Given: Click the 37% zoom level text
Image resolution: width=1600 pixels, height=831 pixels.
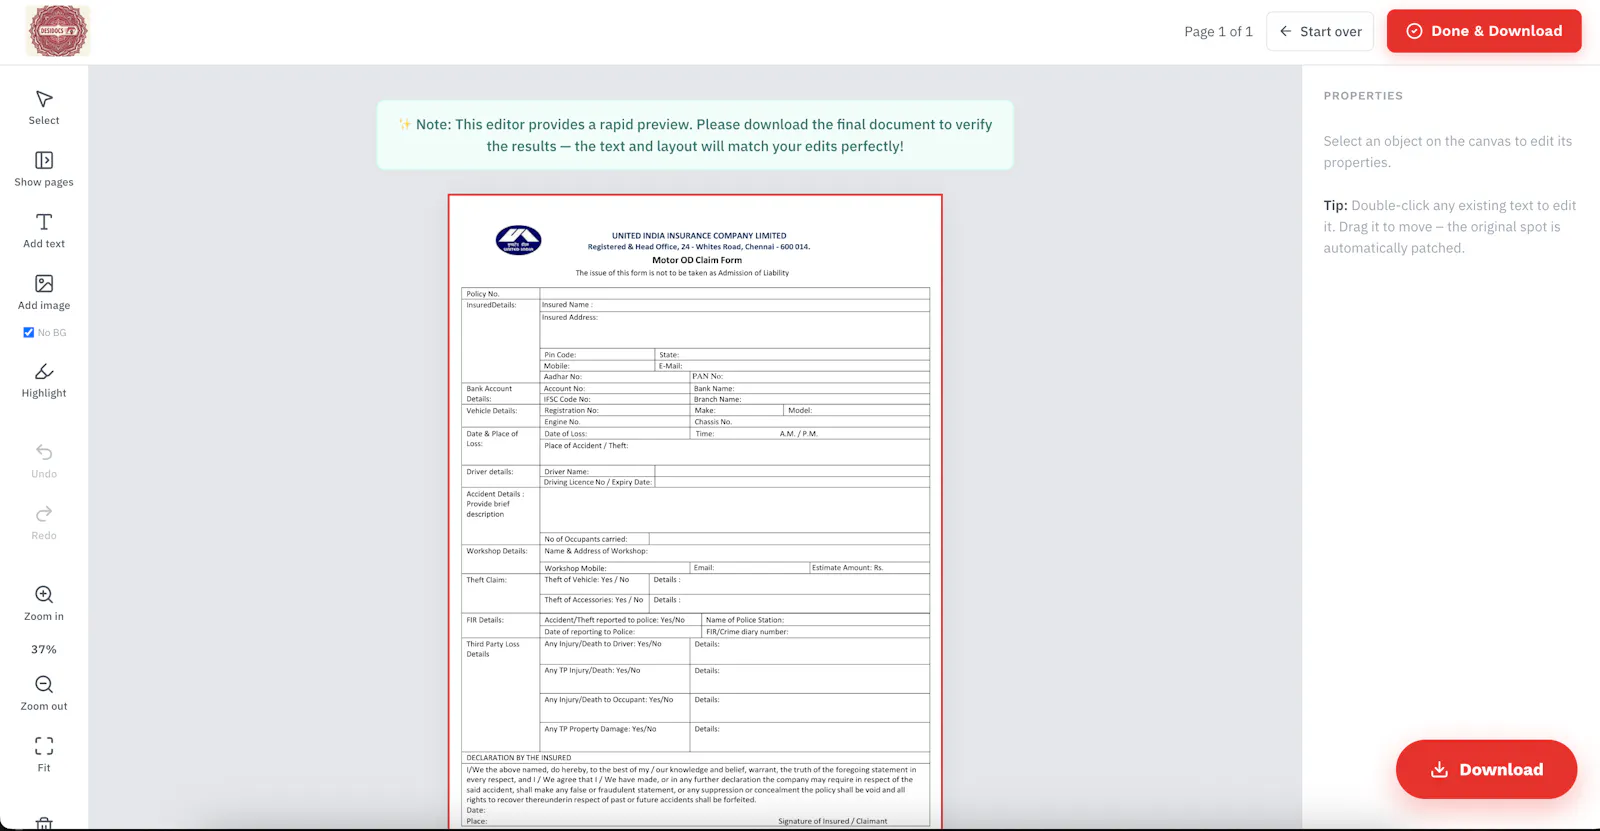Looking at the screenshot, I should point(44,650).
